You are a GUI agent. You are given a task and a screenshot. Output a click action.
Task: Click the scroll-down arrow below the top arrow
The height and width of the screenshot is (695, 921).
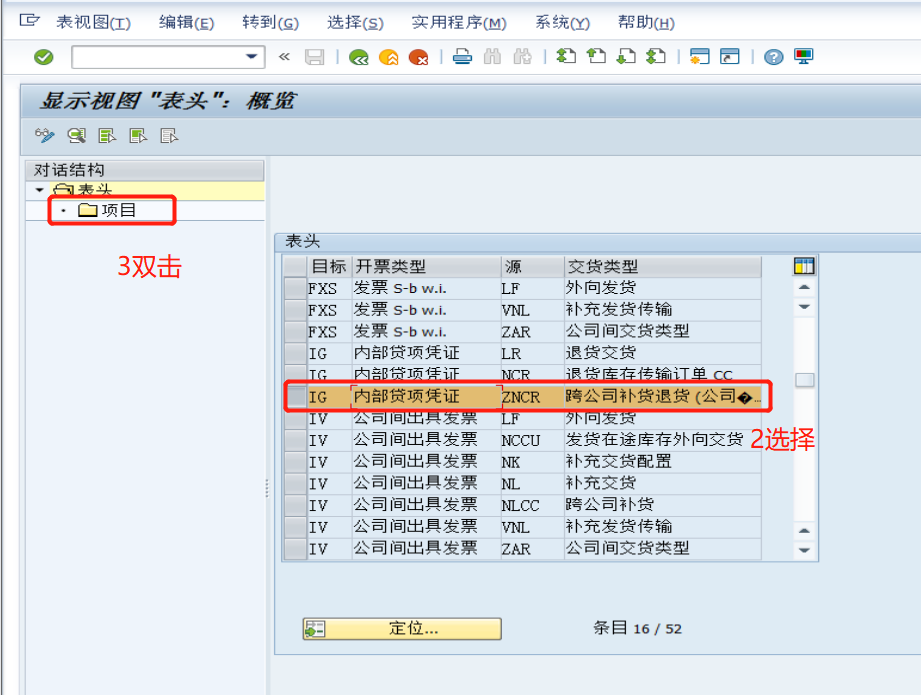pyautogui.click(x=804, y=307)
